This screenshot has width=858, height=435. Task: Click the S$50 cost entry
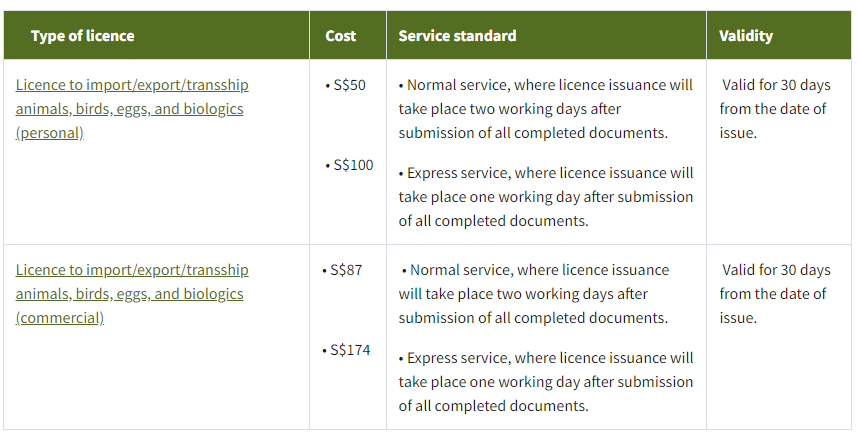click(x=348, y=85)
